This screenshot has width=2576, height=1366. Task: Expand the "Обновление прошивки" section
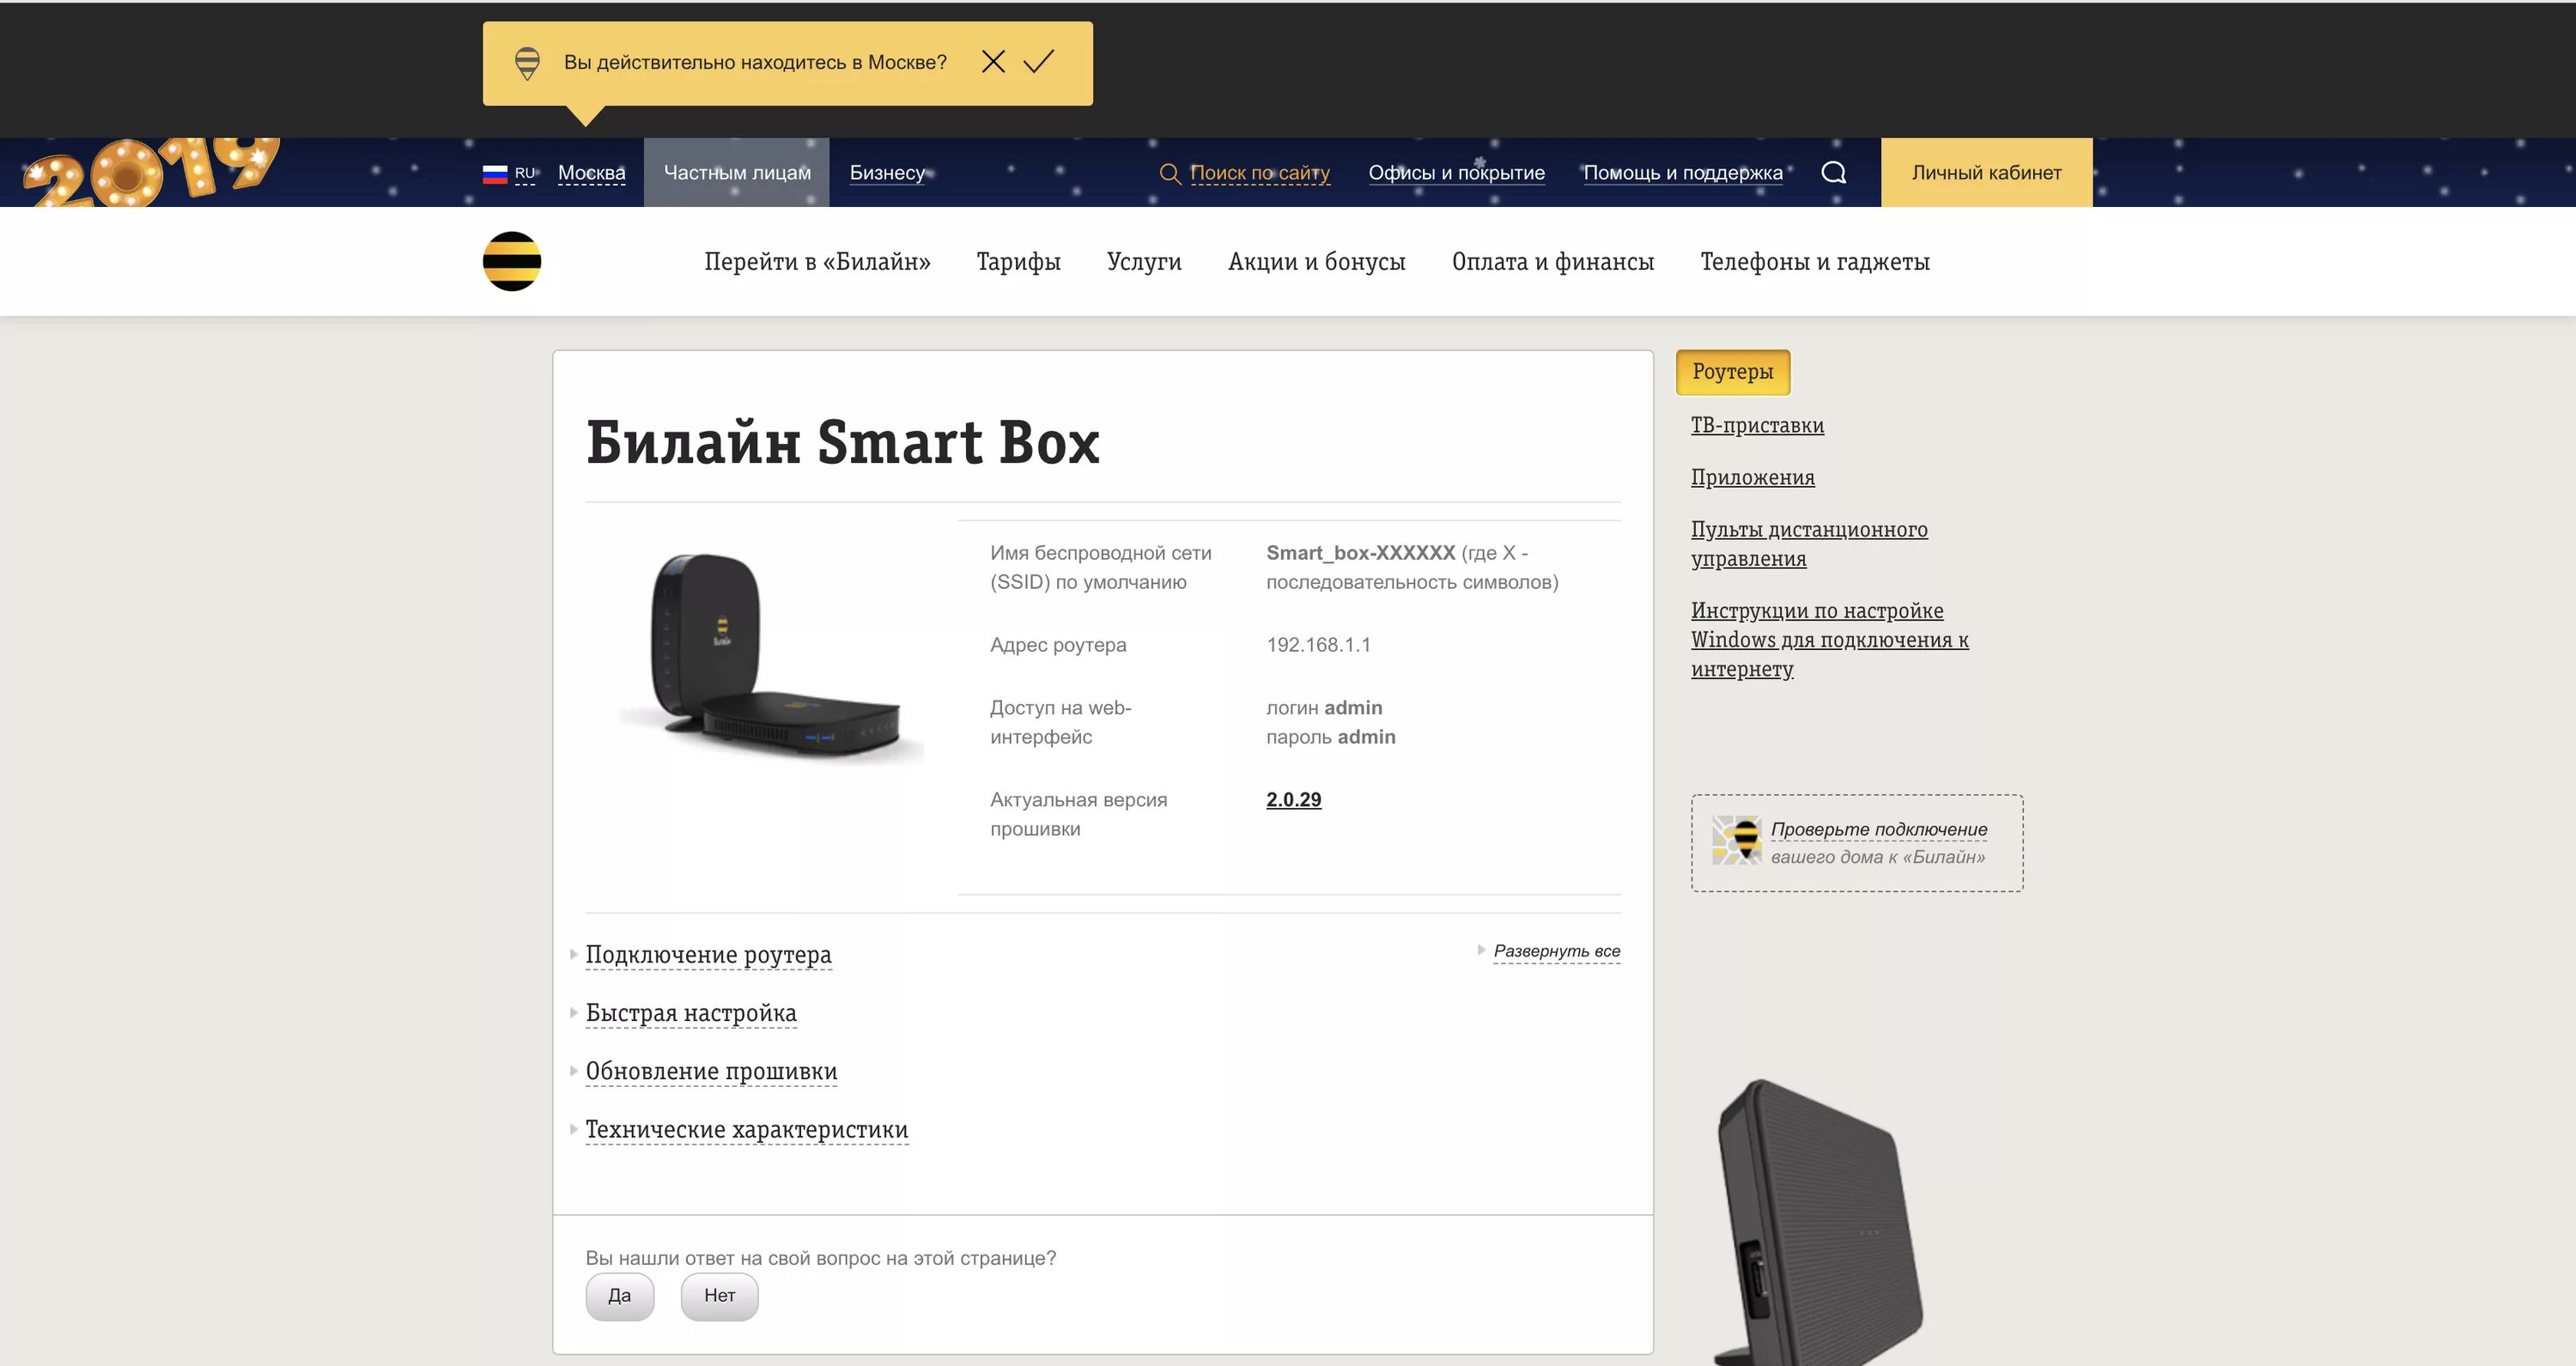(x=711, y=1071)
